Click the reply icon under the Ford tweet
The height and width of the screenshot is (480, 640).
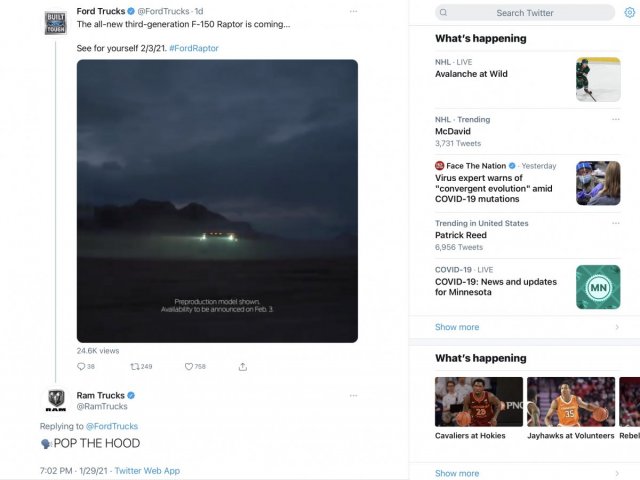[80, 367]
